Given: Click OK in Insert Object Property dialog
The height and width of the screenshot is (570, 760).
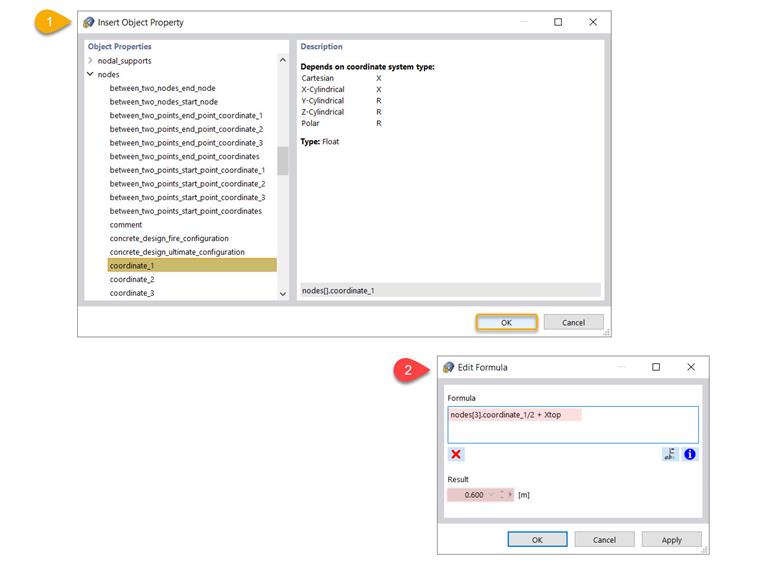Looking at the screenshot, I should point(507,322).
